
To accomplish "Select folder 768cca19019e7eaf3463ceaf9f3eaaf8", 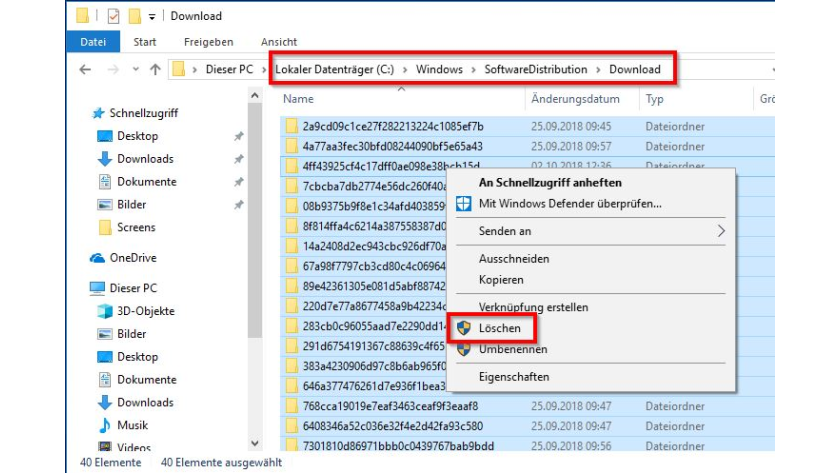I will pos(390,406).
